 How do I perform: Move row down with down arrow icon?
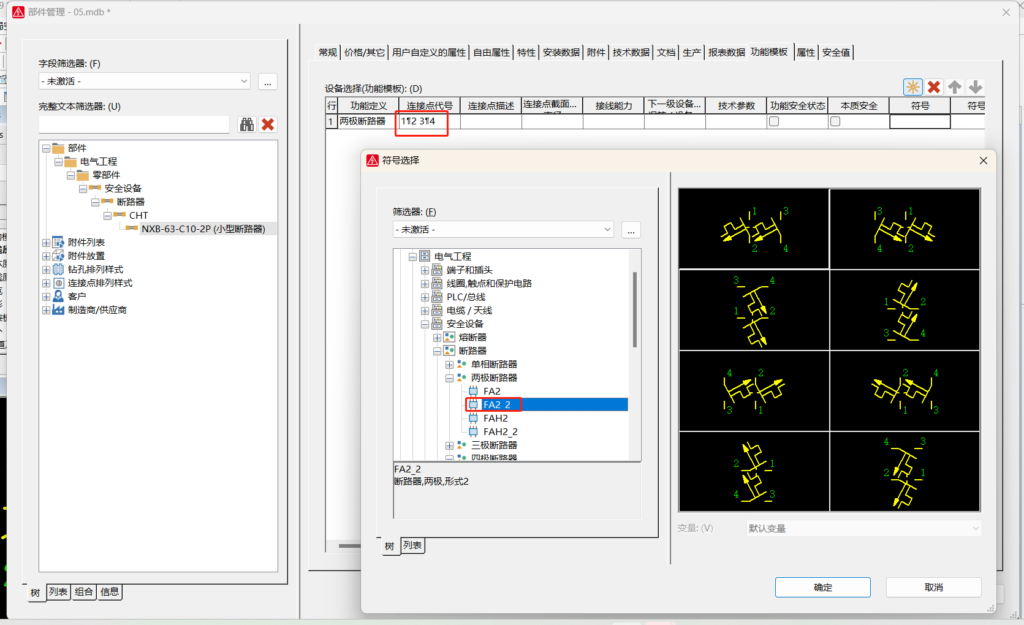tap(975, 88)
